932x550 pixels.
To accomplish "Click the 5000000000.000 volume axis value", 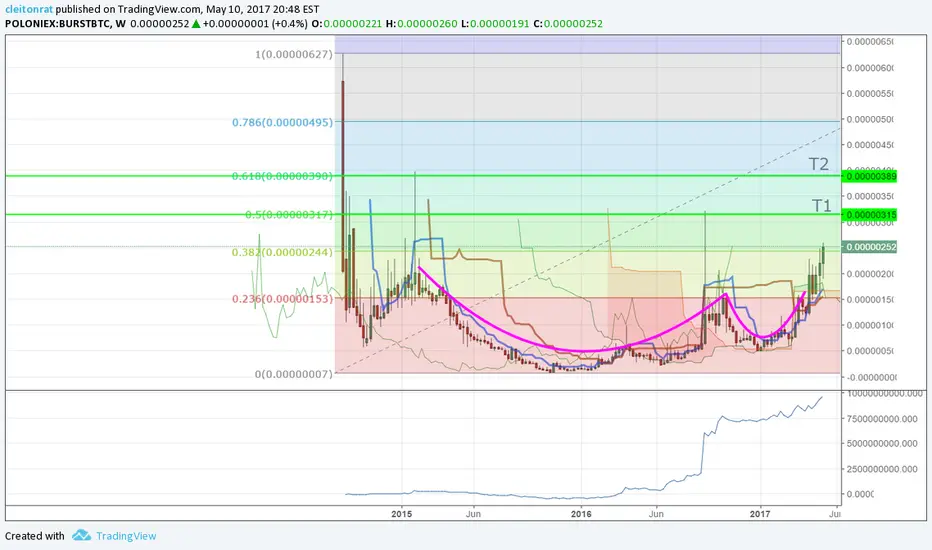I will pos(882,444).
